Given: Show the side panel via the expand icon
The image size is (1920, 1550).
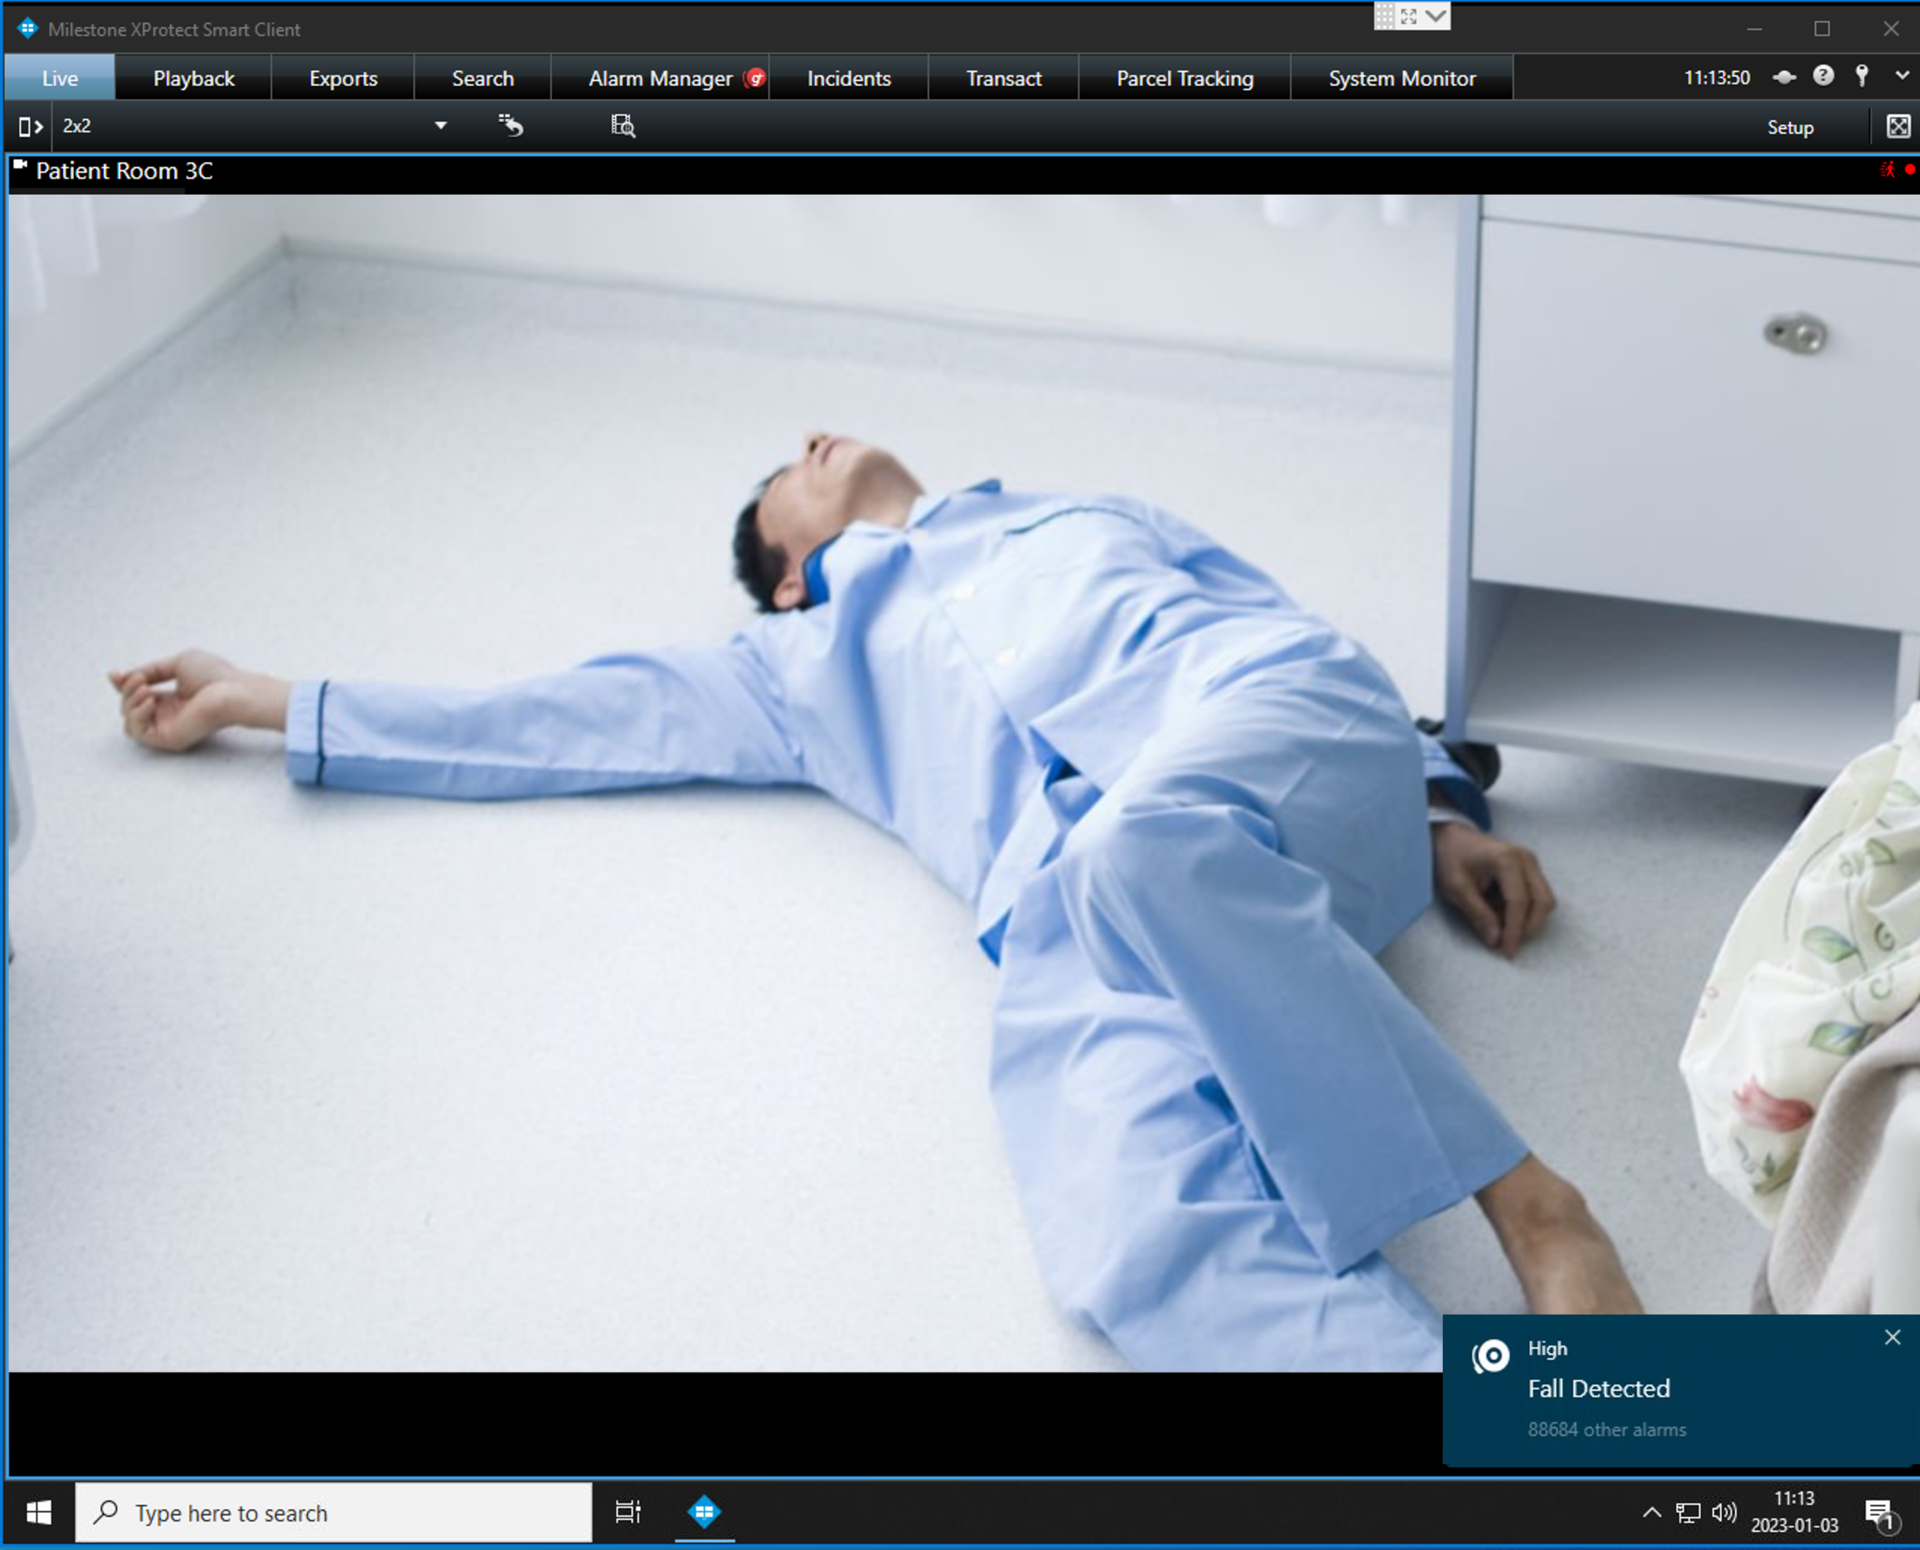Looking at the screenshot, I should [30, 127].
